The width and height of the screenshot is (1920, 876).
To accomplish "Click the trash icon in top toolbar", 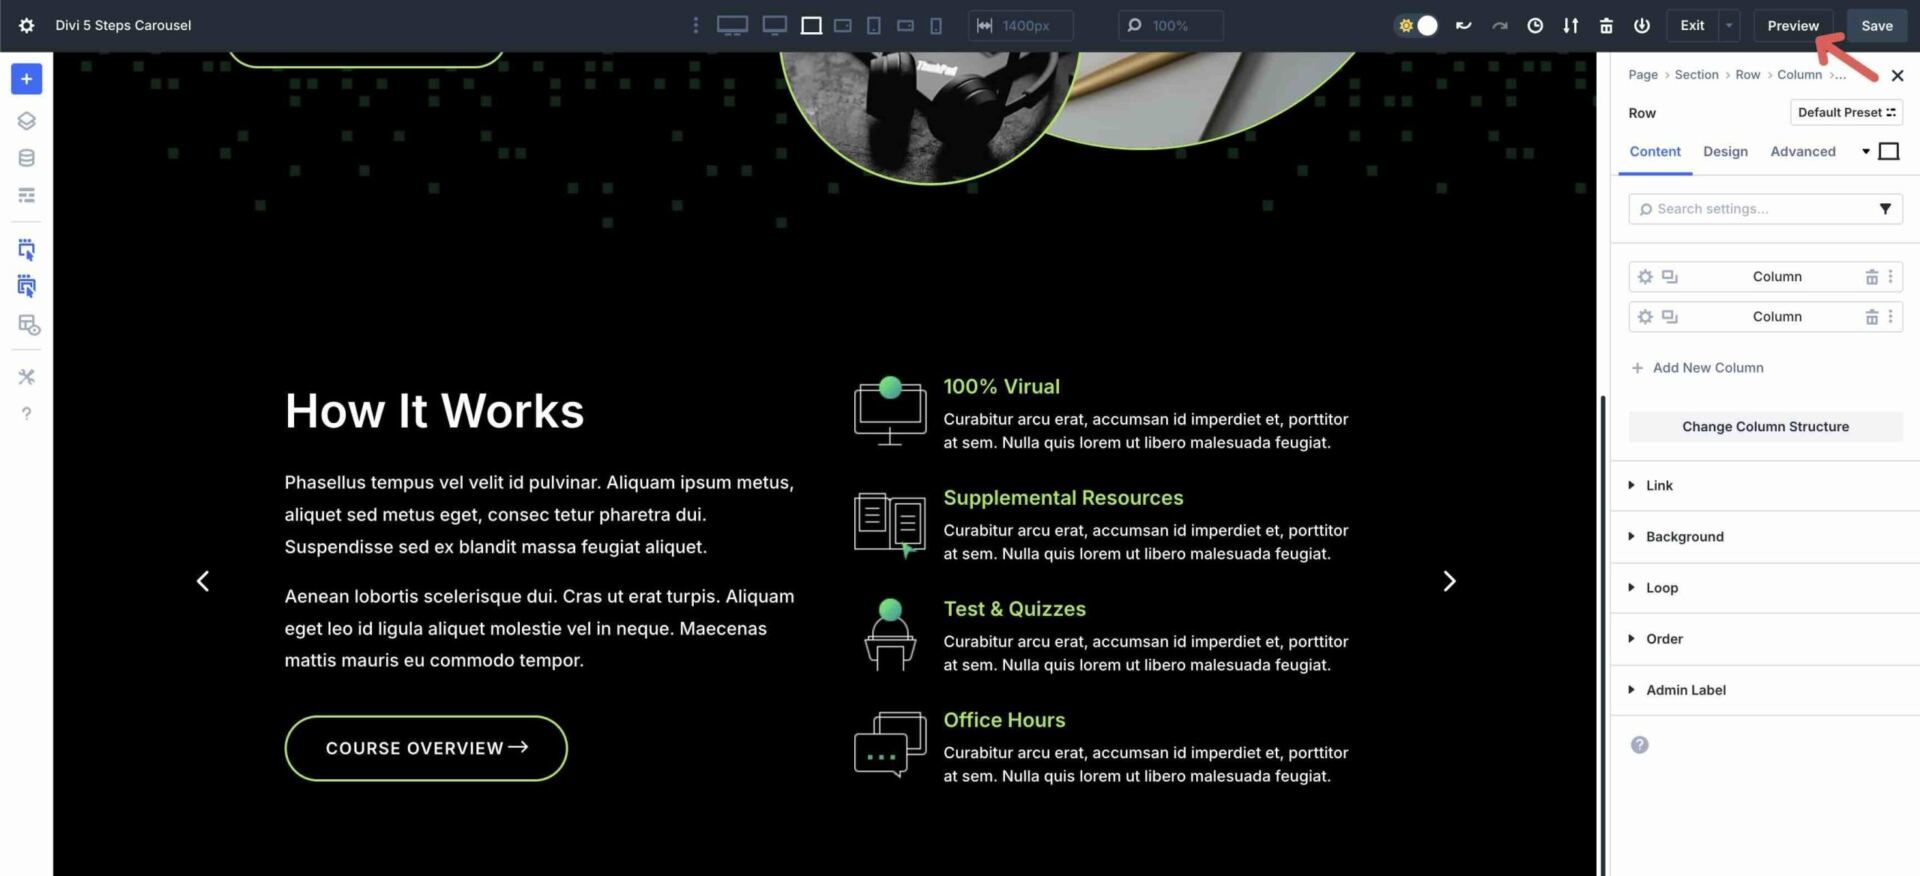I will pos(1606,26).
